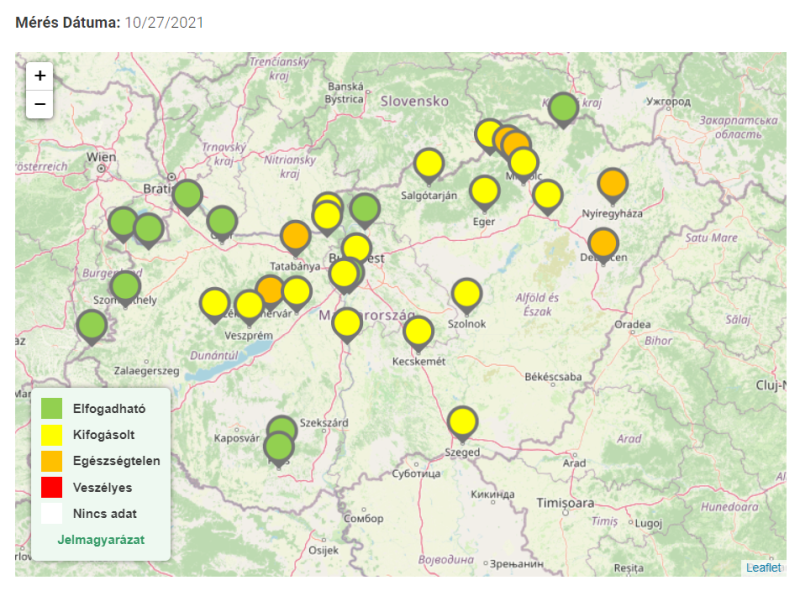Screen dimensions: 800x591
Task: Select the green marker near Košice
Action: coord(563,110)
